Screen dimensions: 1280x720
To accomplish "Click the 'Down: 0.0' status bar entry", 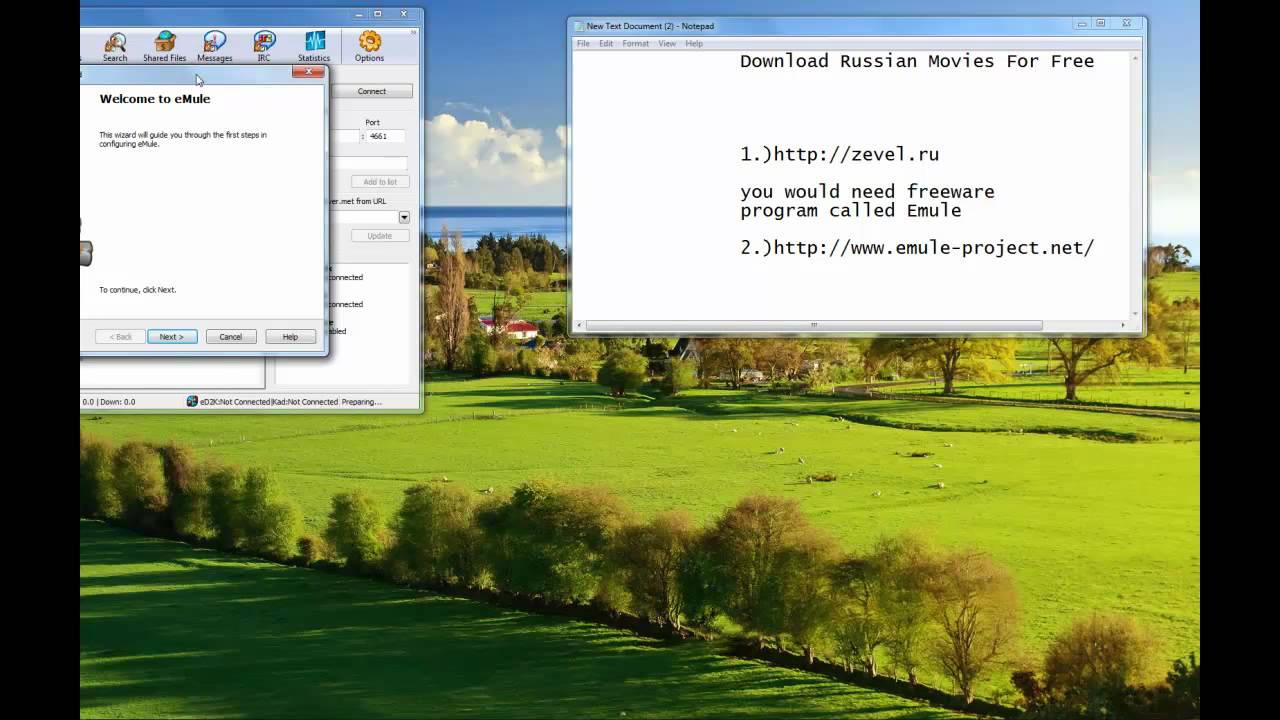I will point(118,402).
